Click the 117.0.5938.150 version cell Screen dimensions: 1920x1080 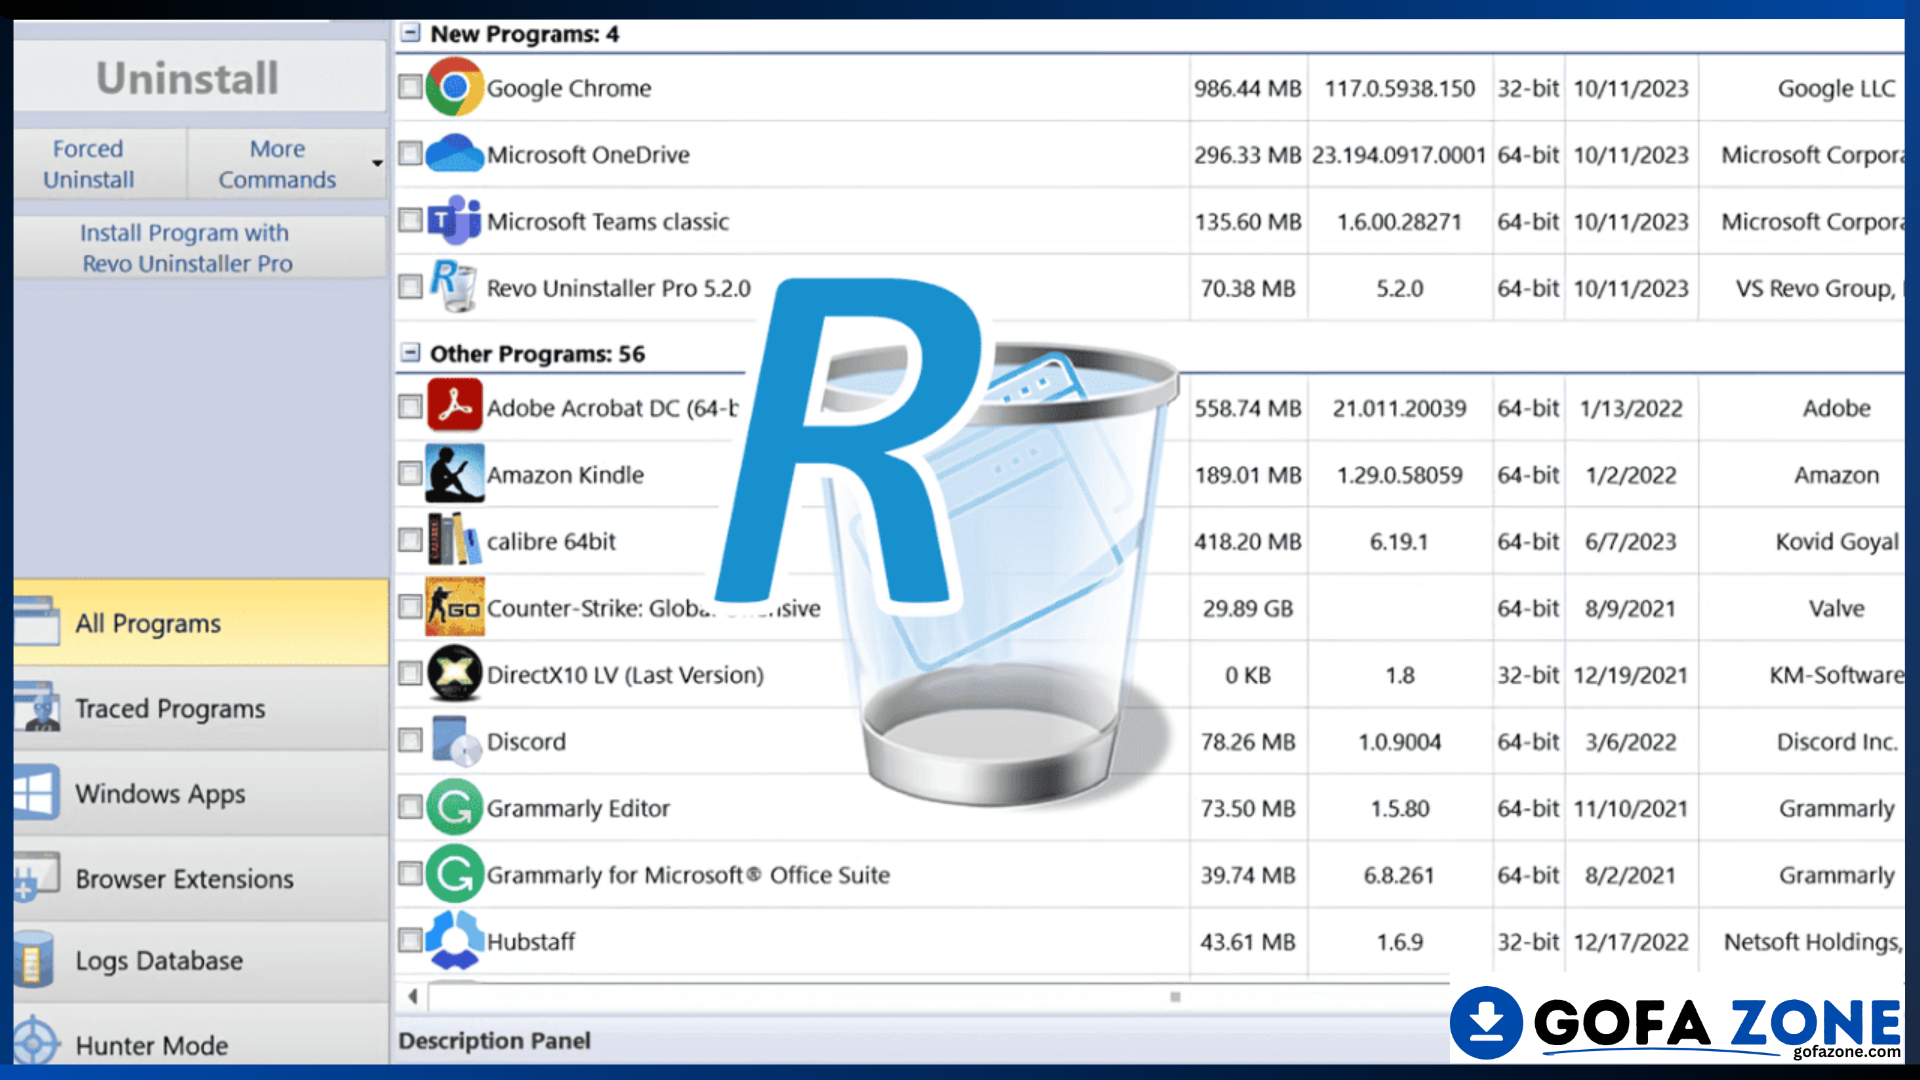pos(1400,88)
